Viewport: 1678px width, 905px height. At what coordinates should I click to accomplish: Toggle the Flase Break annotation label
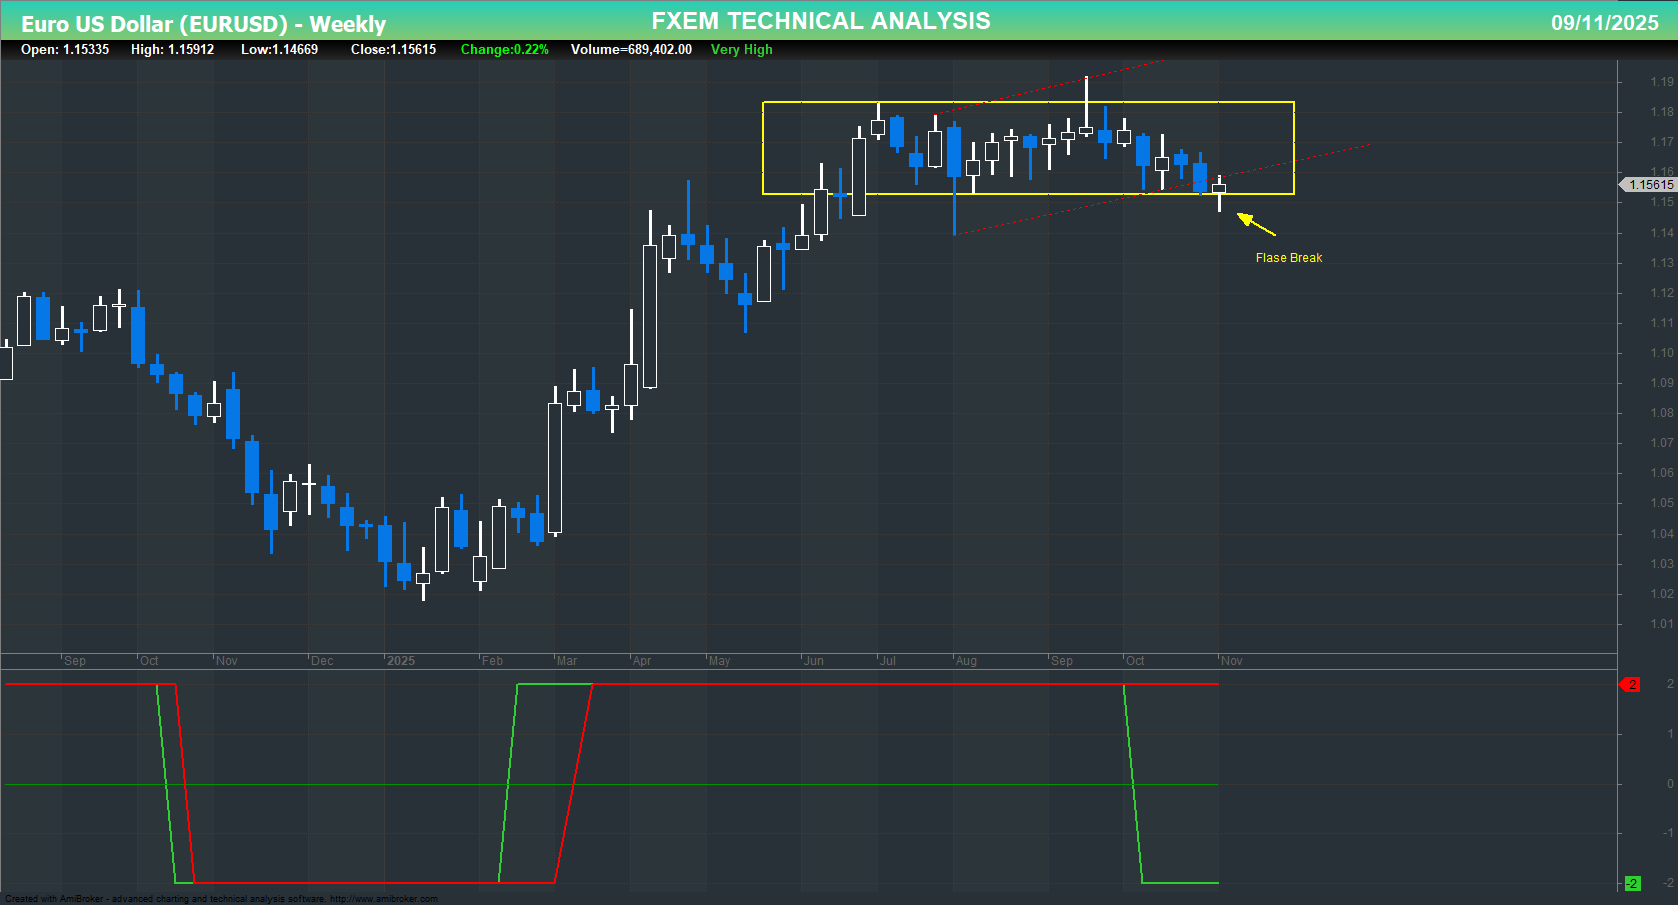coord(1288,257)
